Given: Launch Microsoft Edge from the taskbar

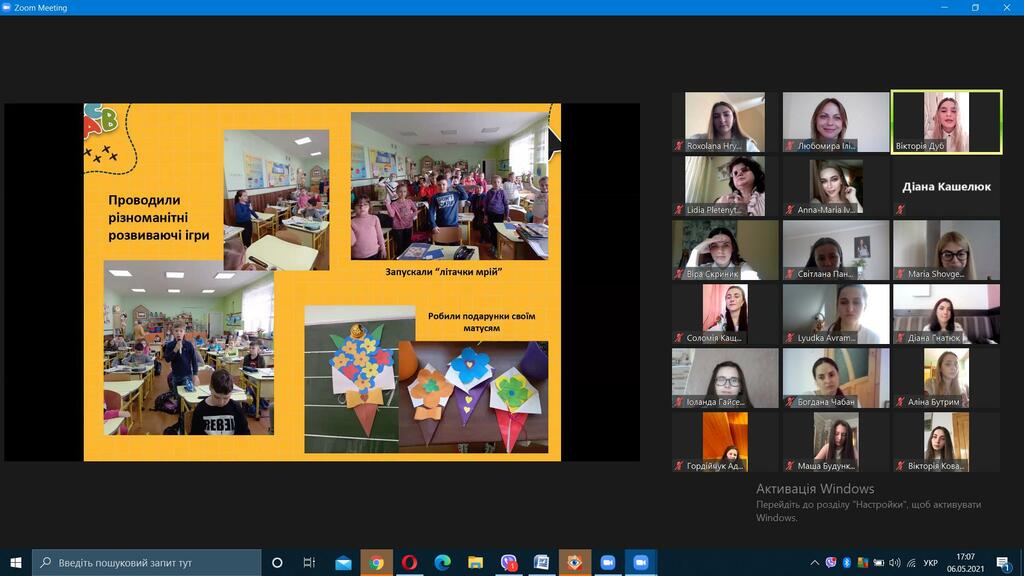Looking at the screenshot, I should [442, 562].
